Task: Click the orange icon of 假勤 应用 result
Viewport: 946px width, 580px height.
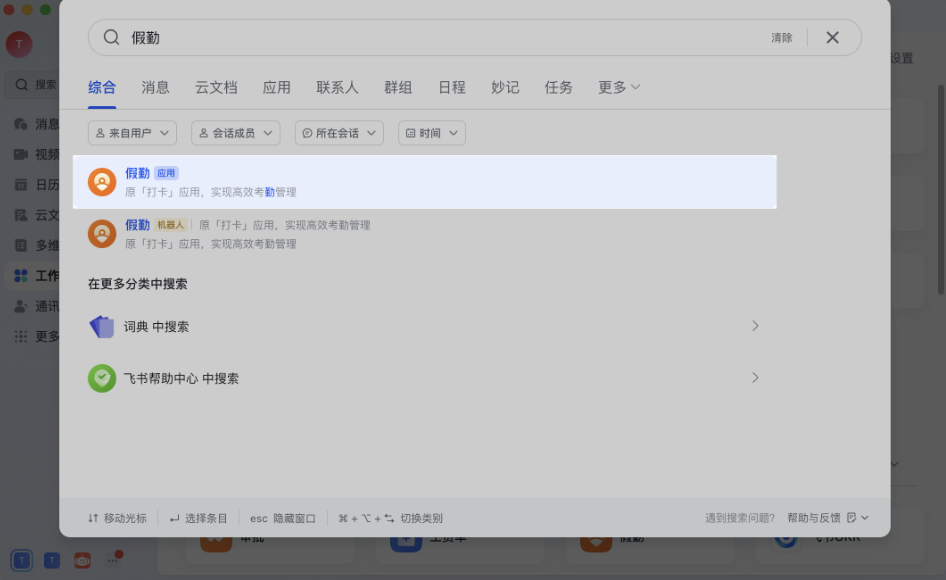Action: (102, 182)
